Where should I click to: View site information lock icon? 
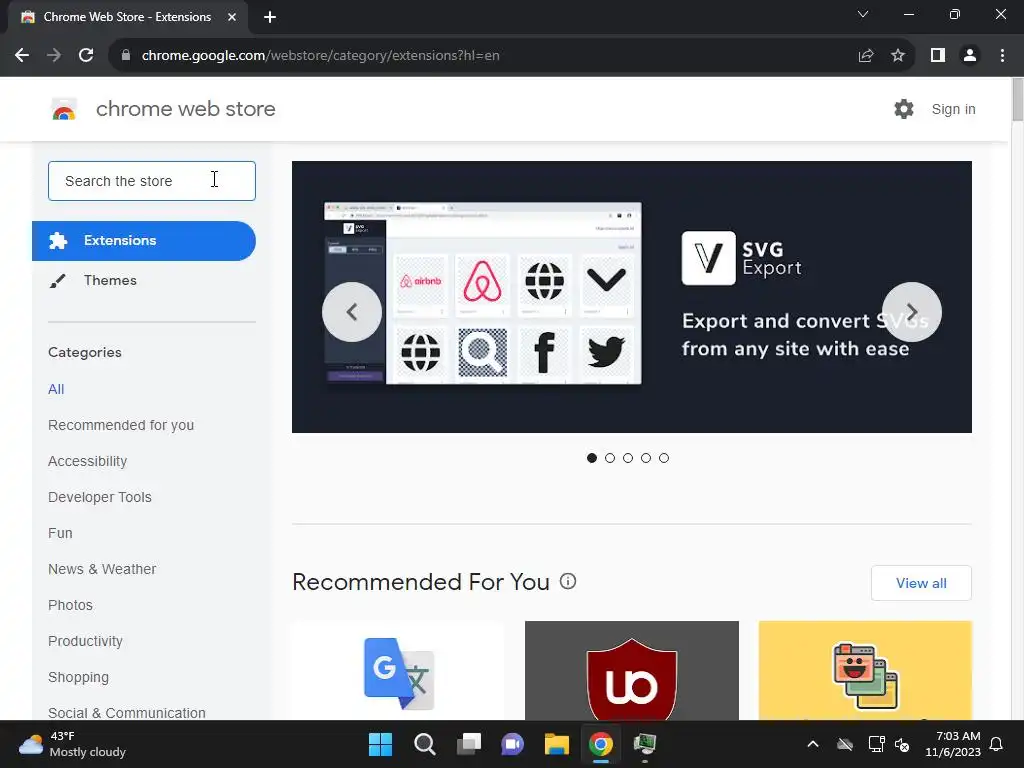pyautogui.click(x=126, y=56)
